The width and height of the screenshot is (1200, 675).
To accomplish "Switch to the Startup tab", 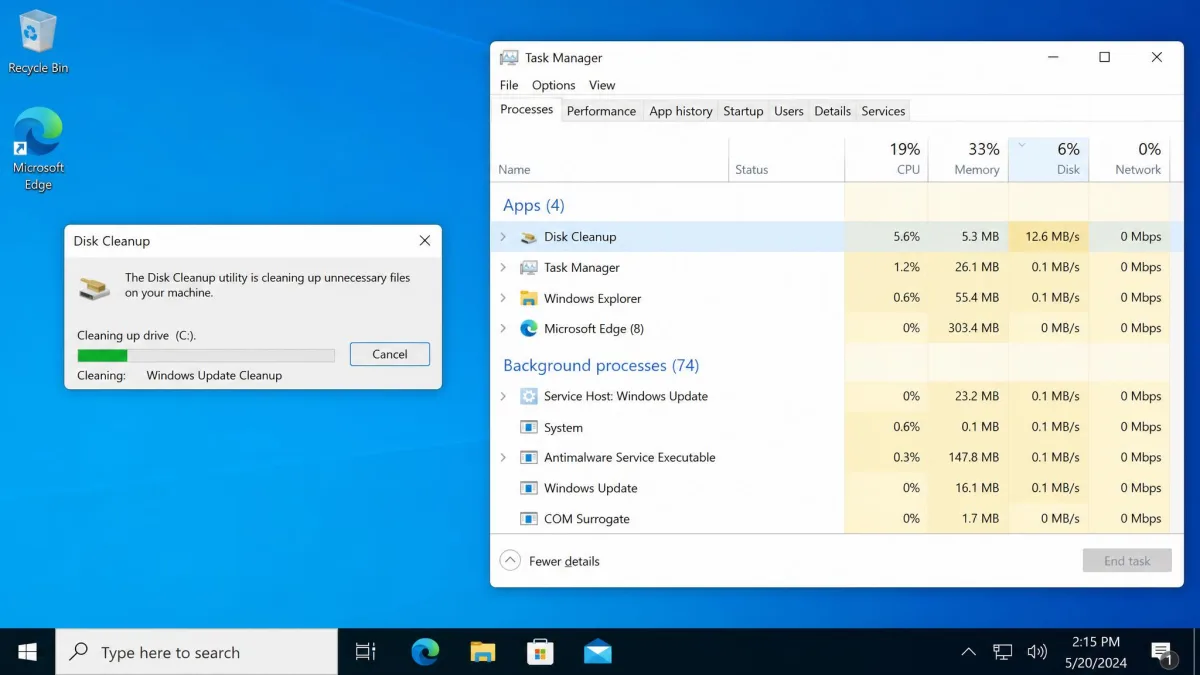I will 743,111.
